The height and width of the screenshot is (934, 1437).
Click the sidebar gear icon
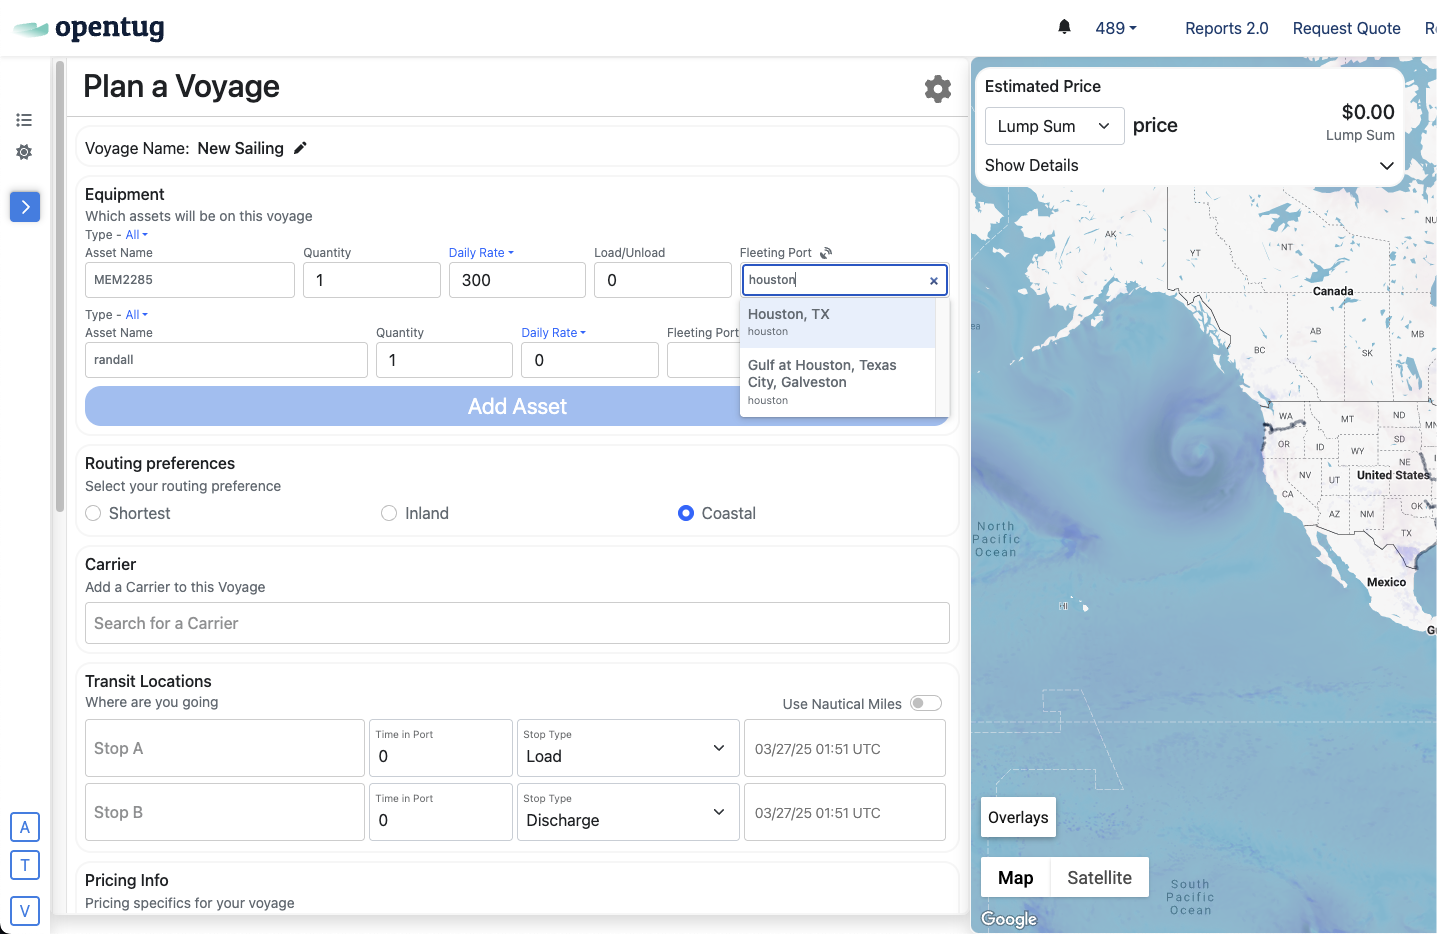(x=24, y=152)
